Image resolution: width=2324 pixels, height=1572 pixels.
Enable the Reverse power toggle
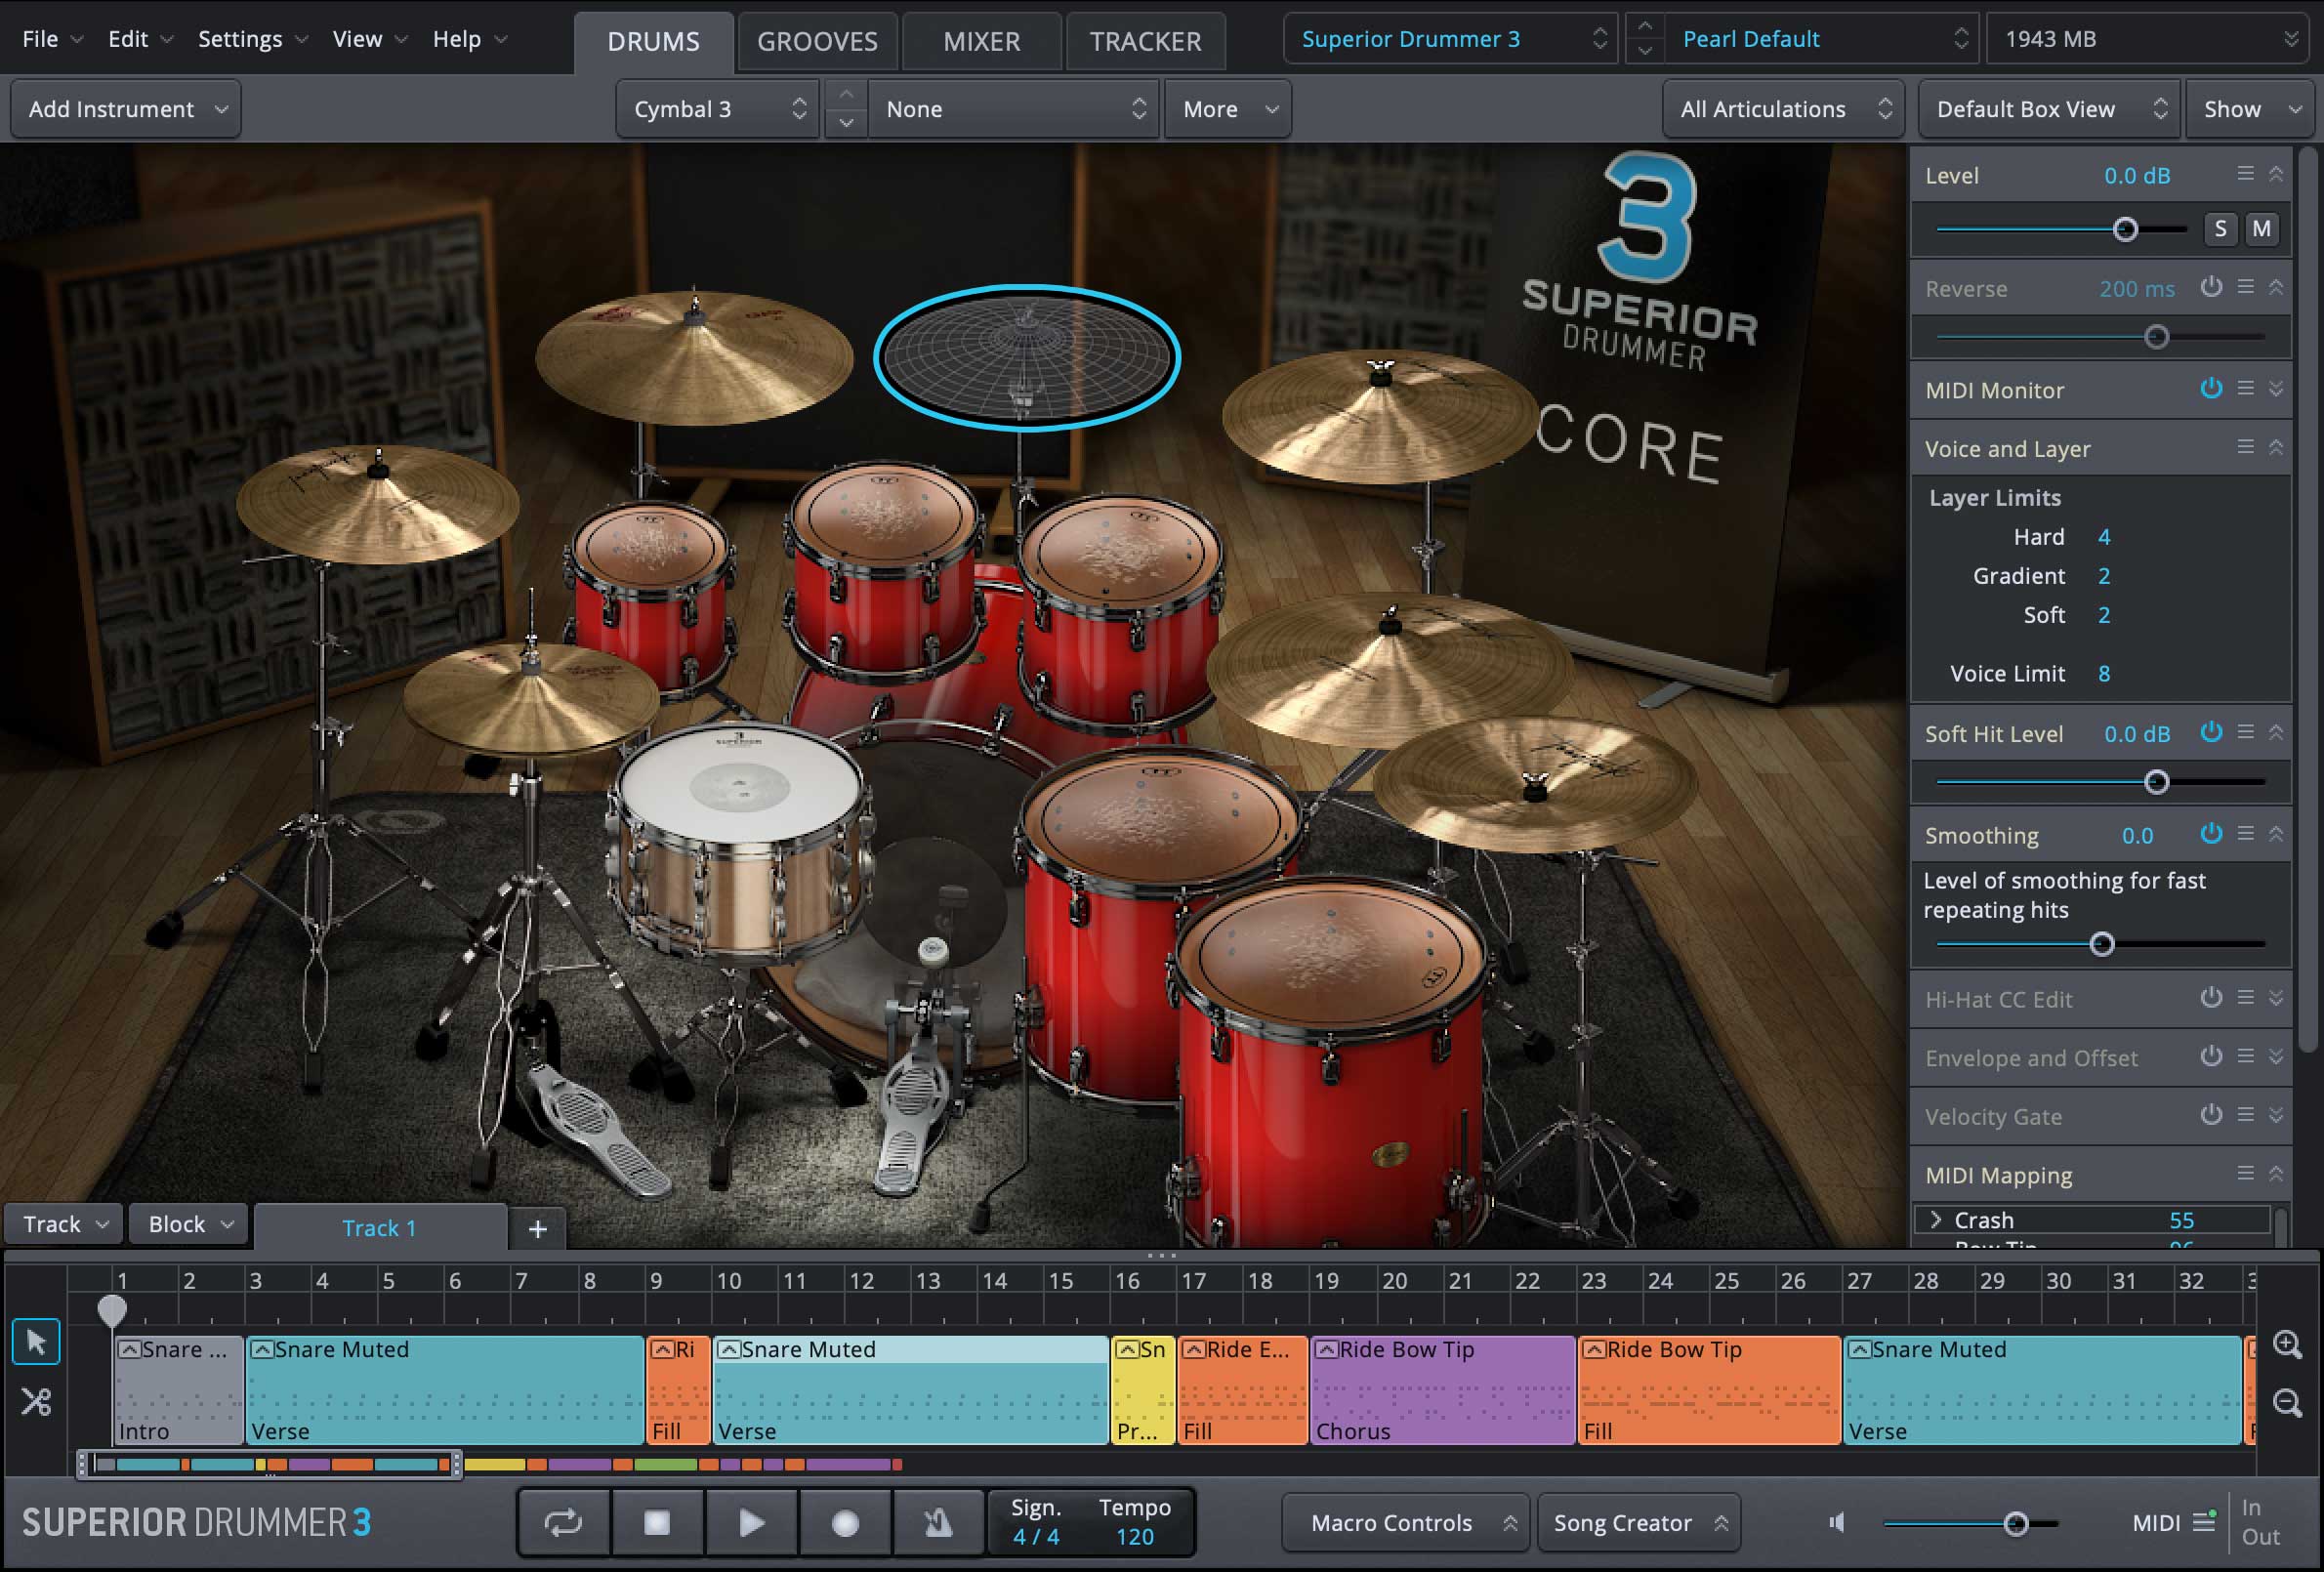(x=2211, y=288)
